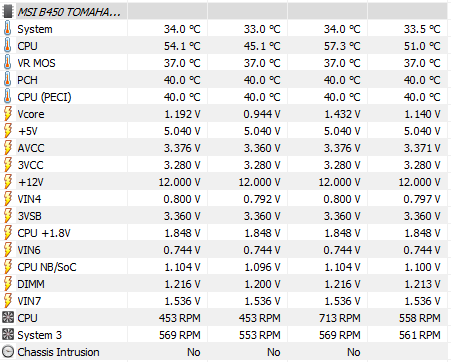Click the +12V voltage lightning icon
The image size is (451, 362).
tap(8, 182)
